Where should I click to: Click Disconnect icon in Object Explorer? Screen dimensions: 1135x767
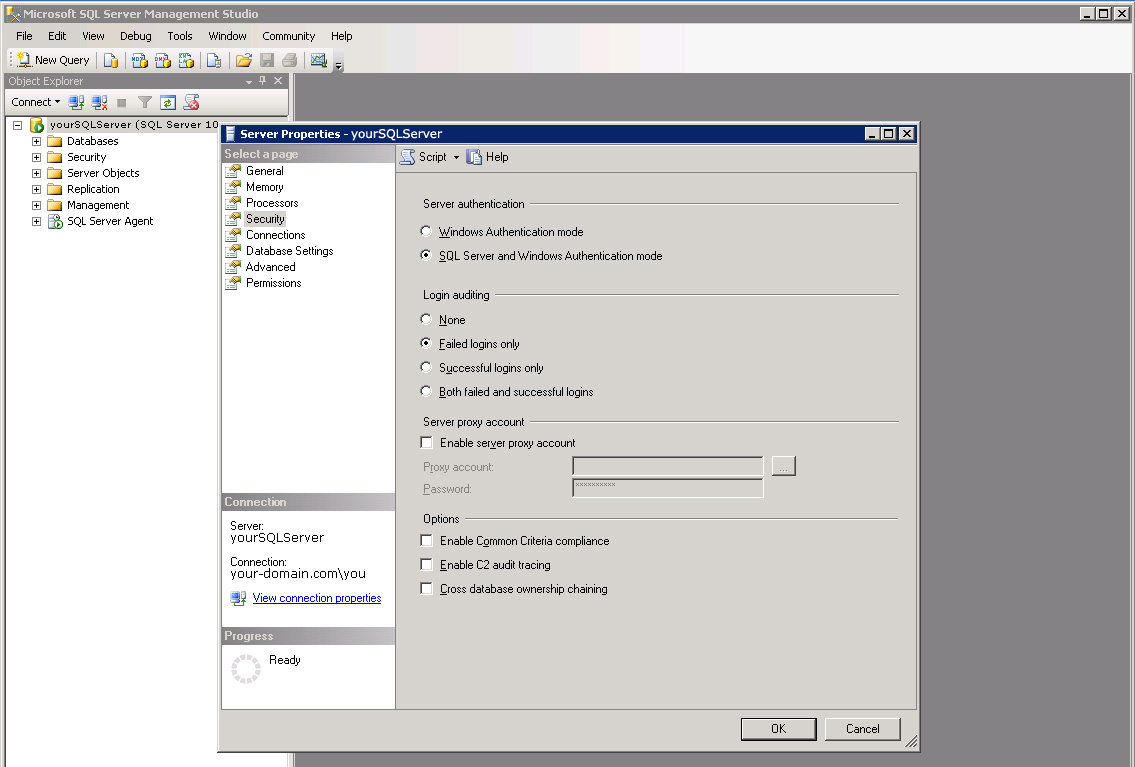point(100,103)
